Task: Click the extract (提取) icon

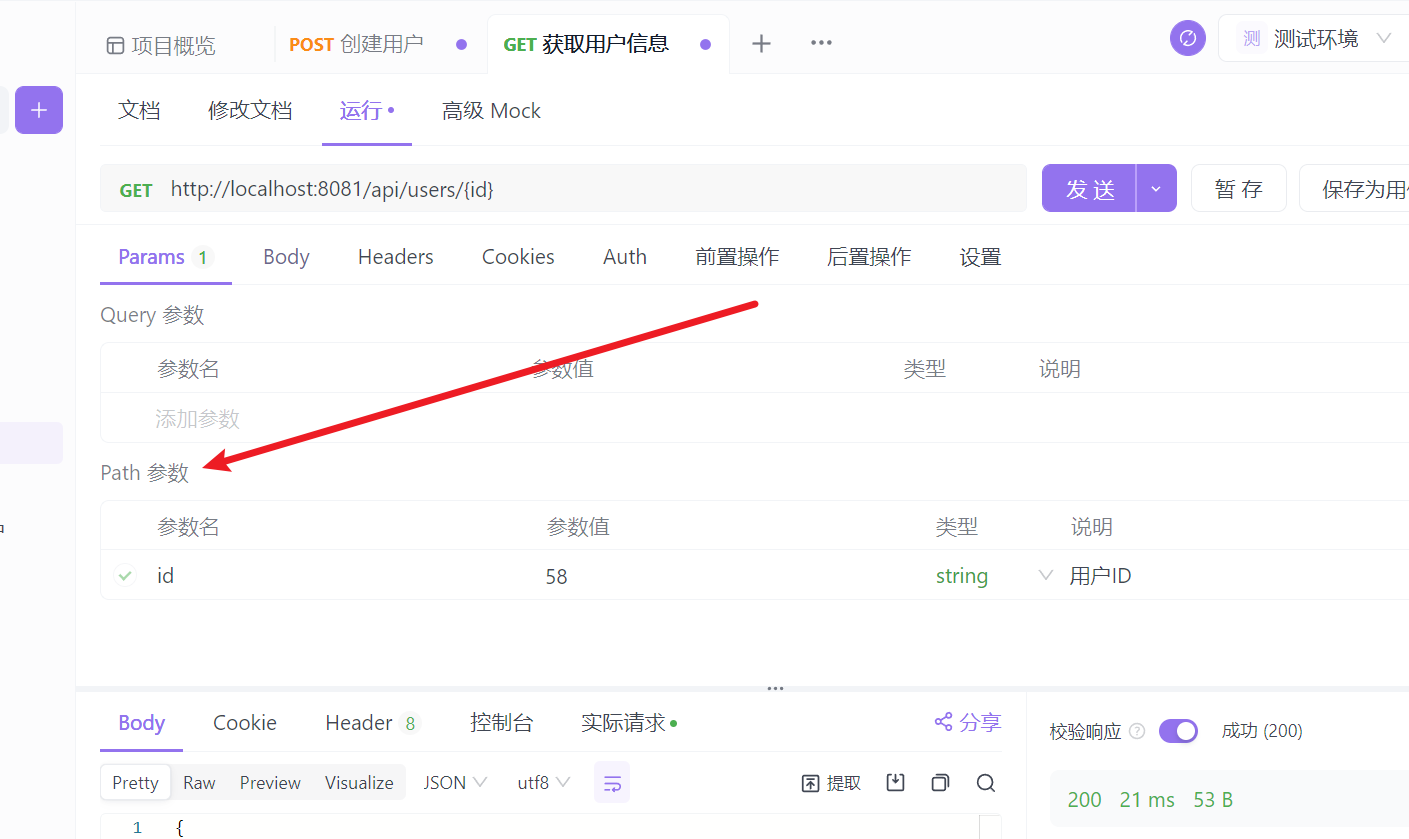Action: (811, 783)
